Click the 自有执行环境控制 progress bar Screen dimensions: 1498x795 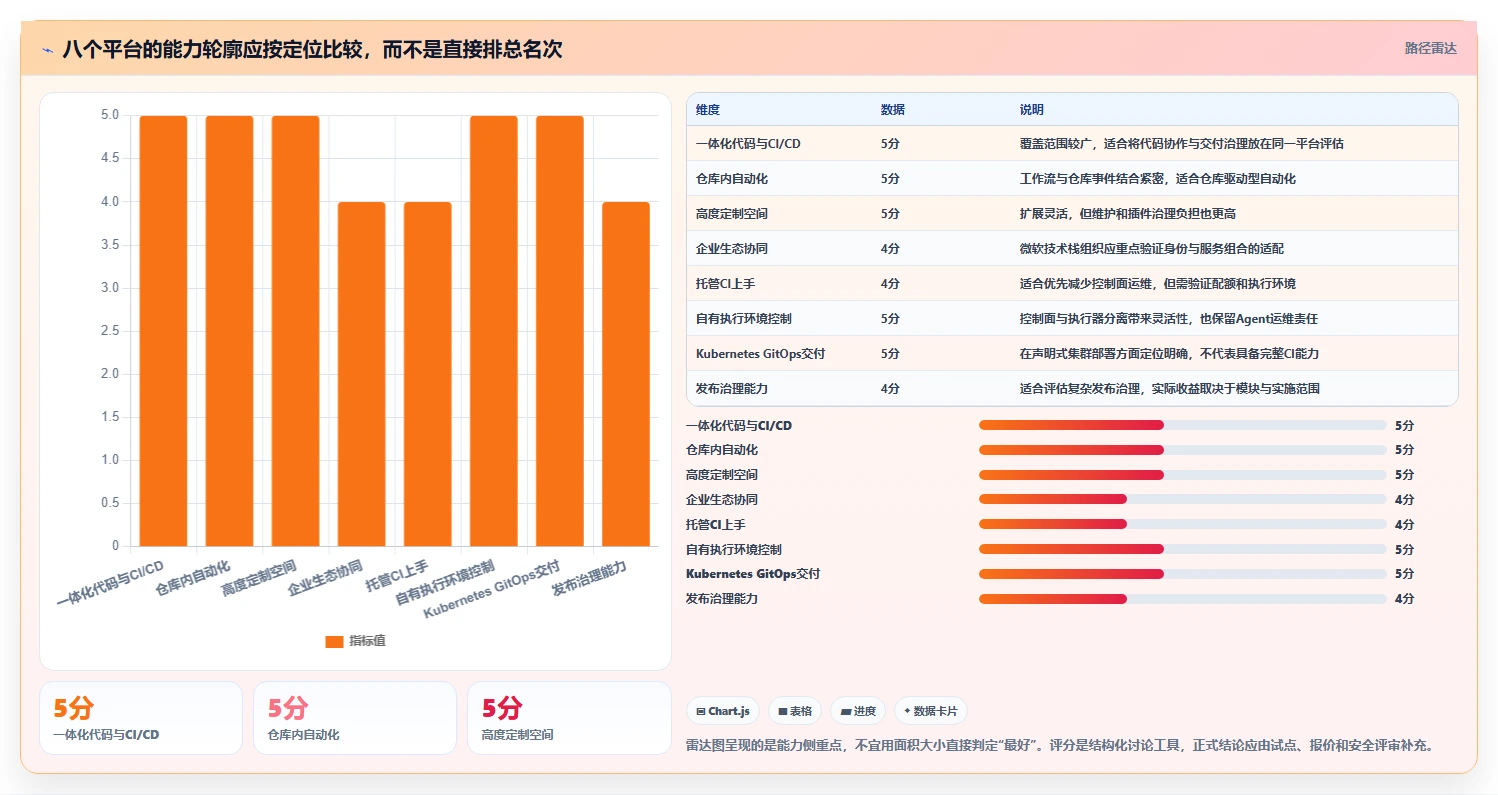coord(1183,549)
